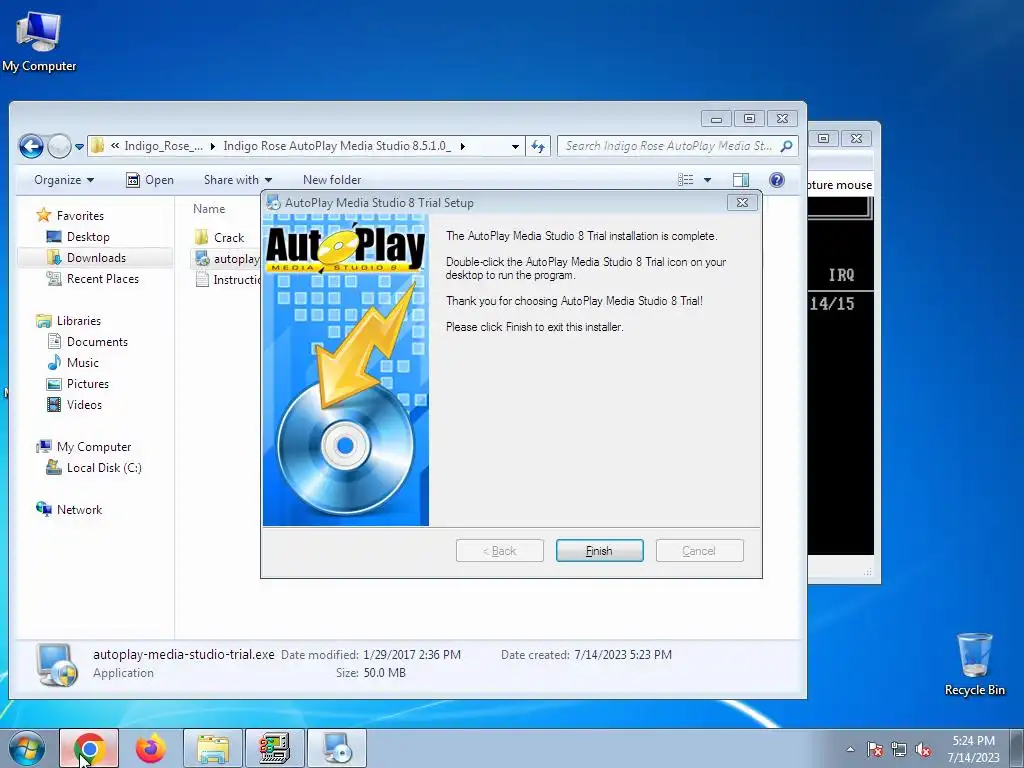
Task: Expand breadcrumb arrow after AutoPlay Media Studio 8.5.1.0_
Action: click(462, 146)
